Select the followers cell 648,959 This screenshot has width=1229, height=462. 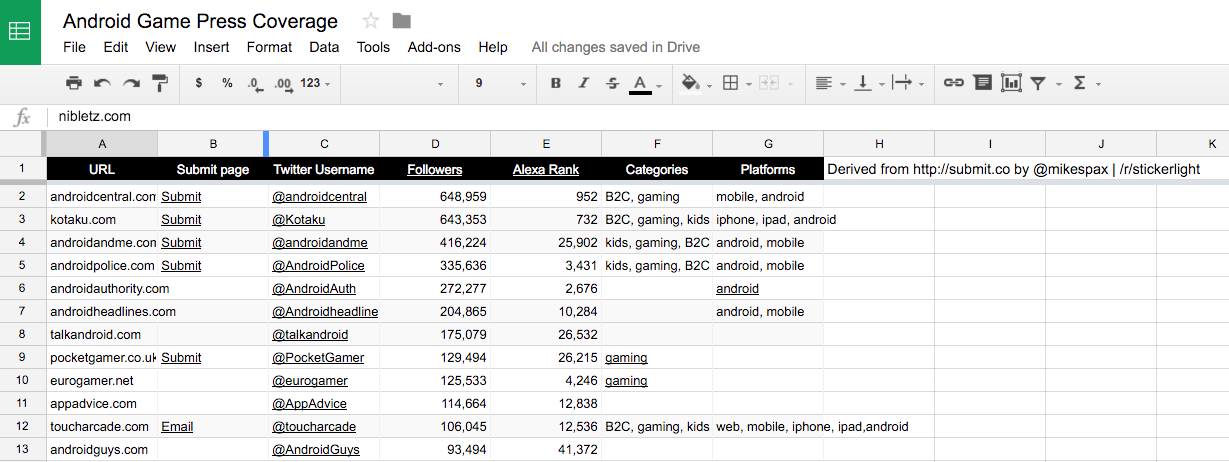pyautogui.click(x=435, y=197)
